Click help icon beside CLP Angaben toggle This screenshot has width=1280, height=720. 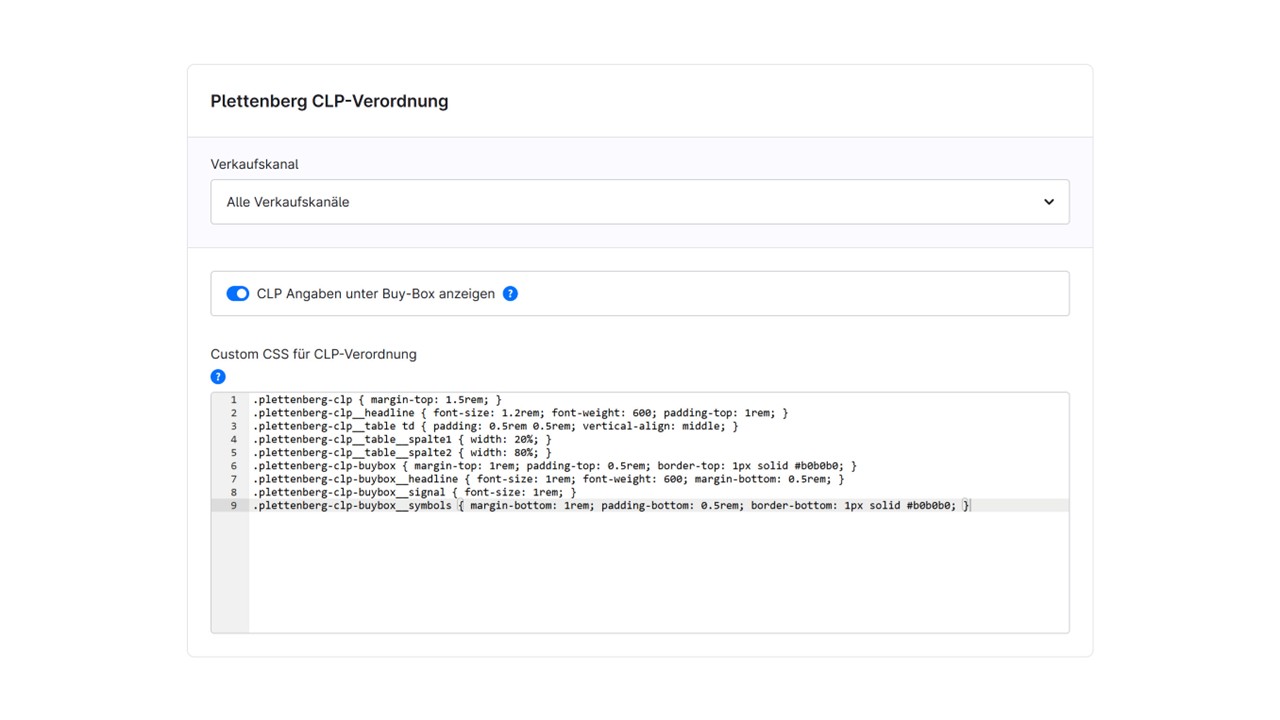pyautogui.click(x=510, y=294)
